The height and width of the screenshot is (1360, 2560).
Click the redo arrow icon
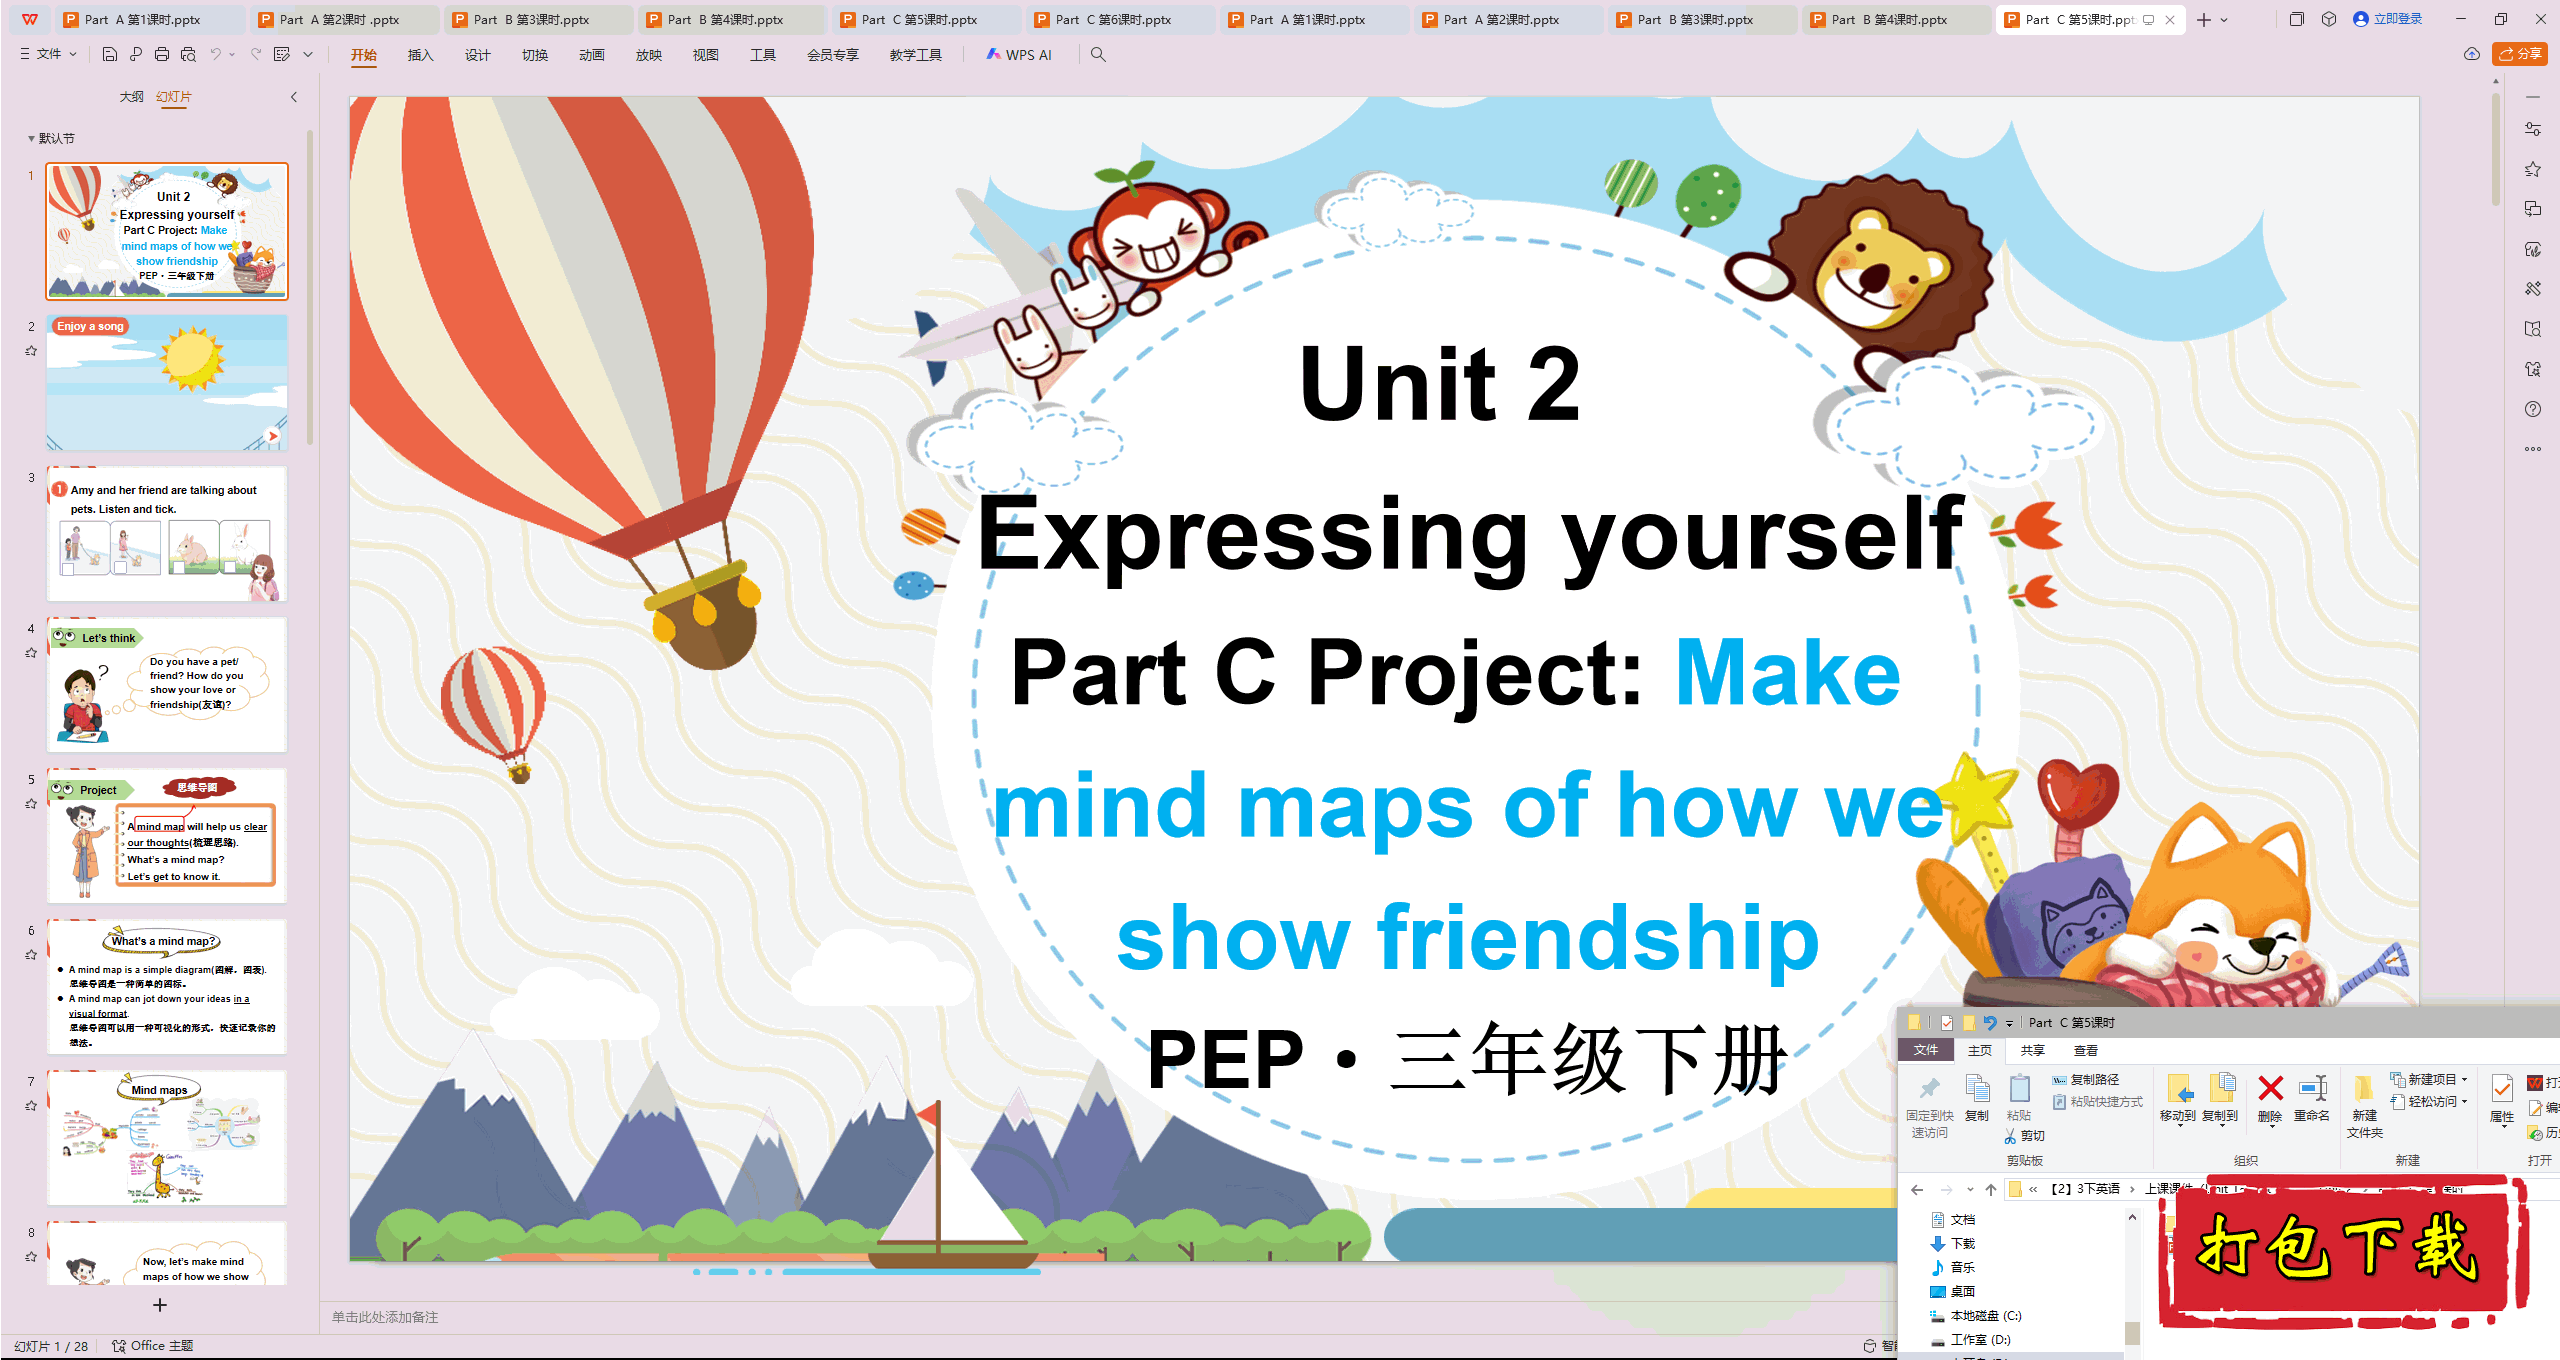(256, 55)
